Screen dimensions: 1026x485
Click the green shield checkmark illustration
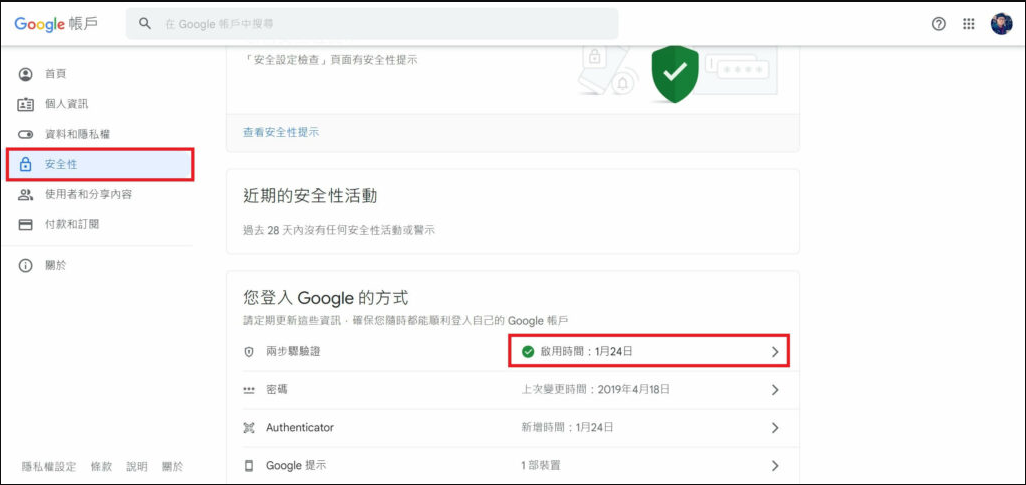pos(675,73)
